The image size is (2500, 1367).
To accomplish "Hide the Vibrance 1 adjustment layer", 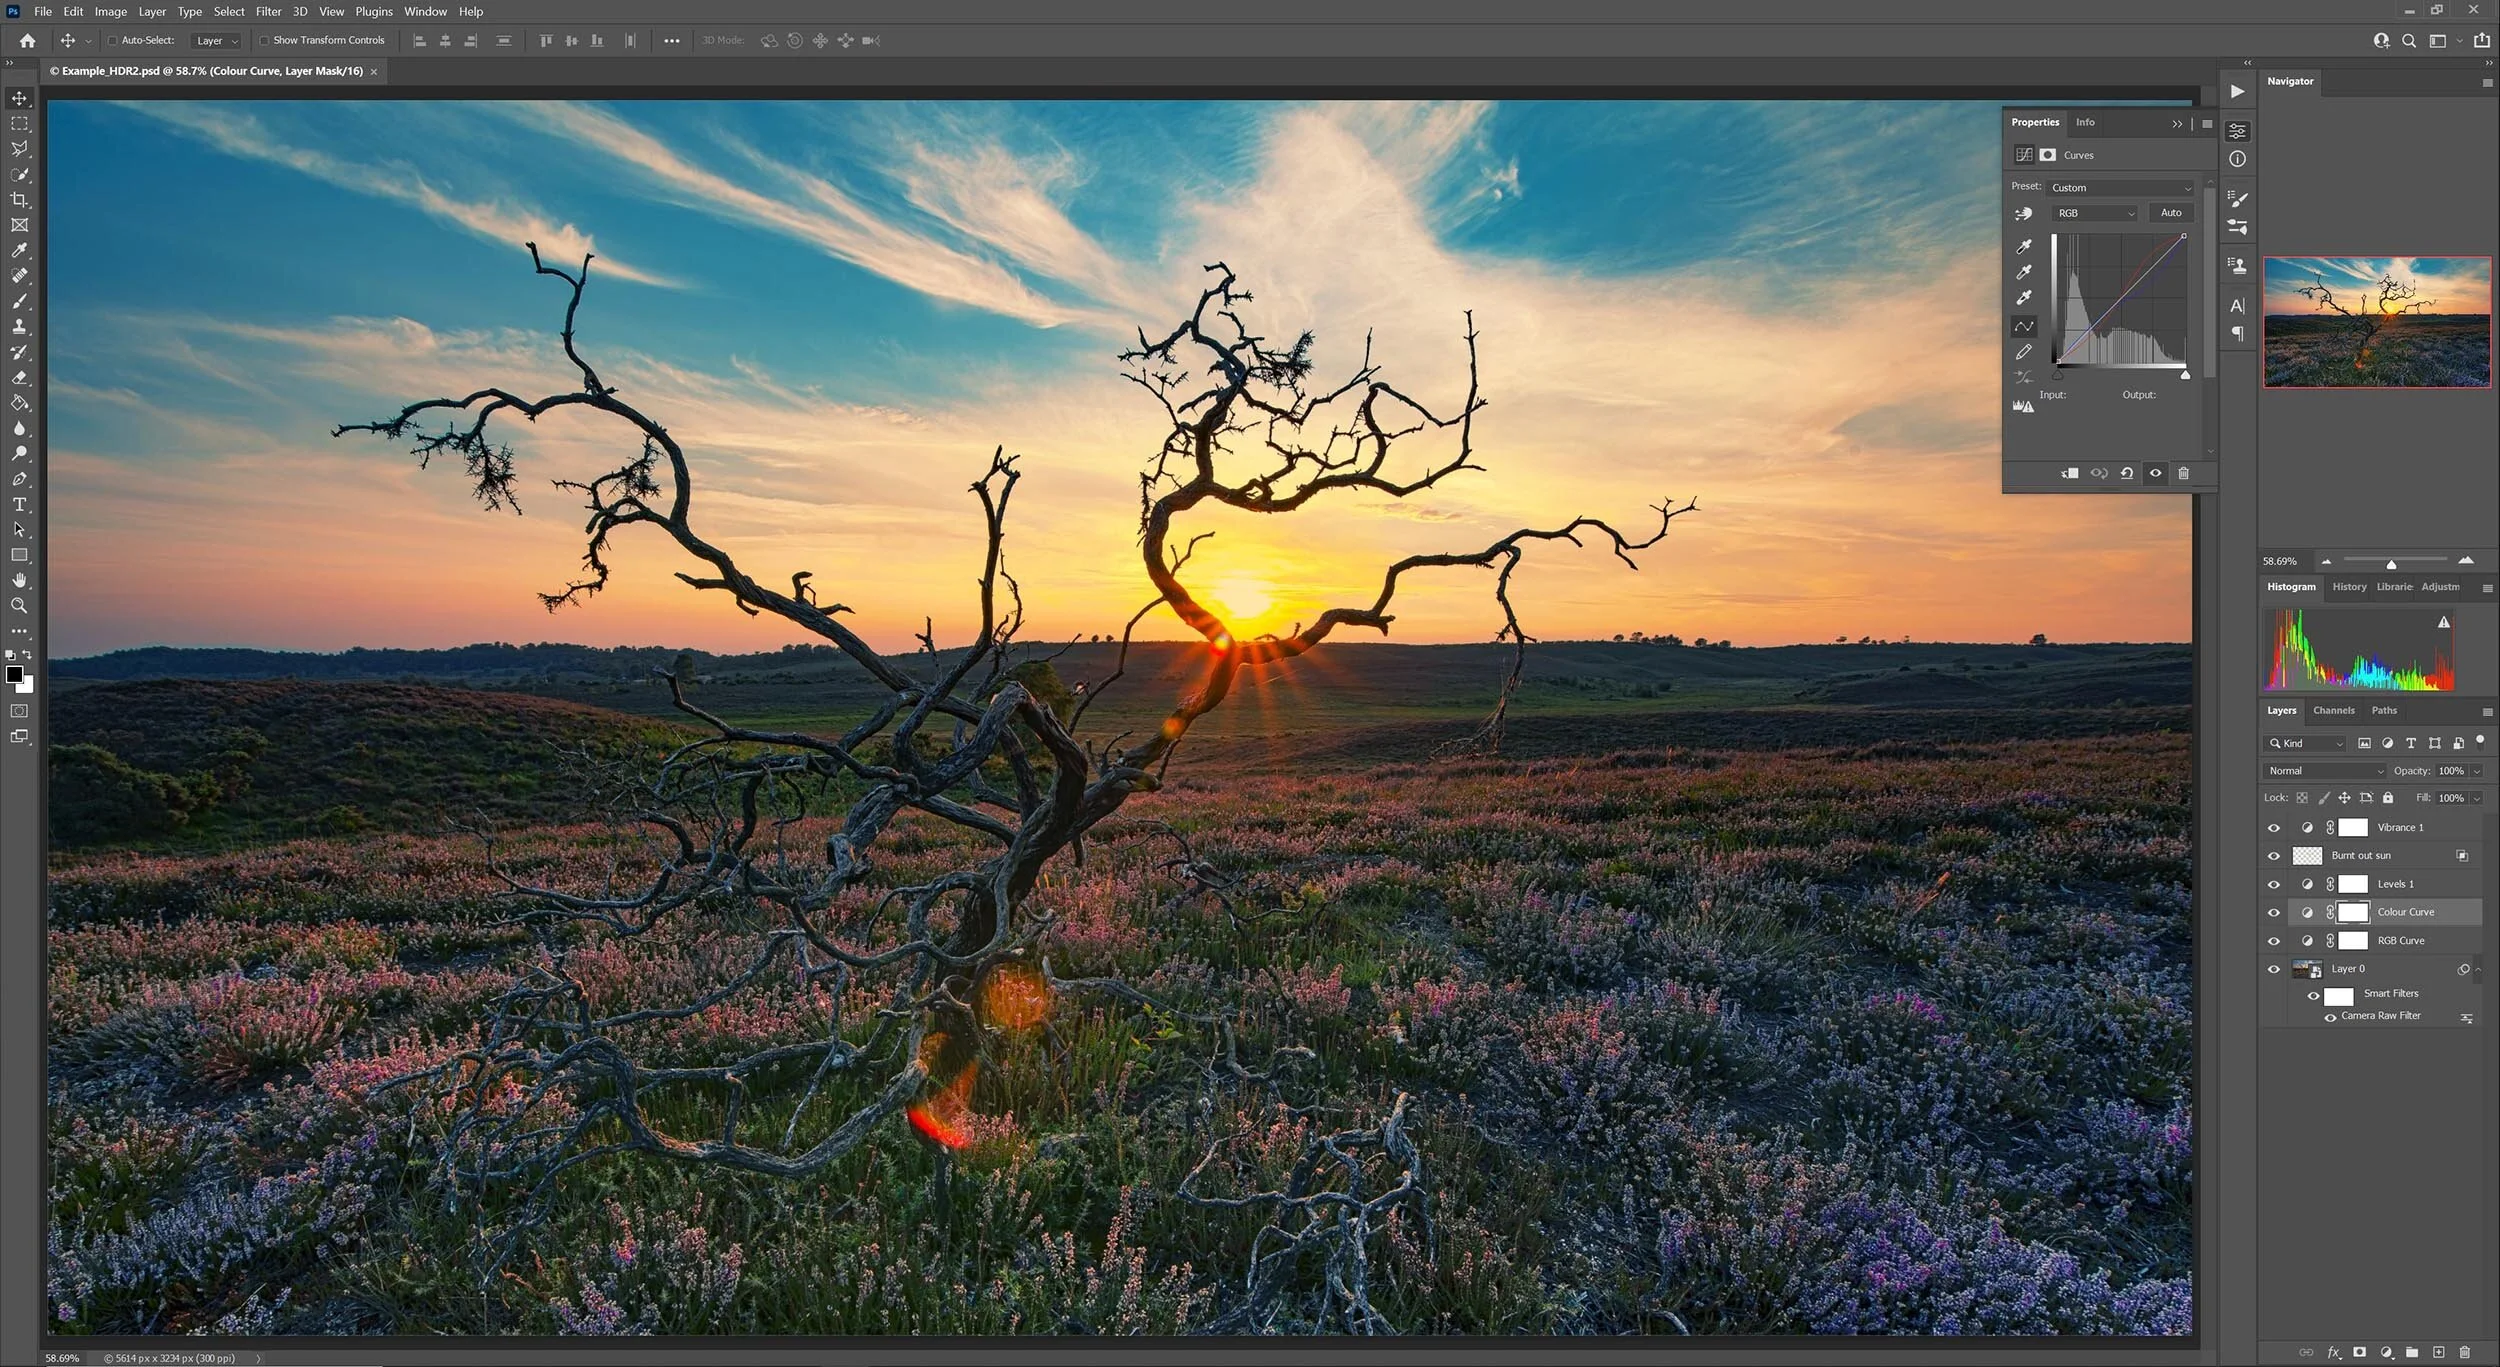I will click(x=2274, y=827).
